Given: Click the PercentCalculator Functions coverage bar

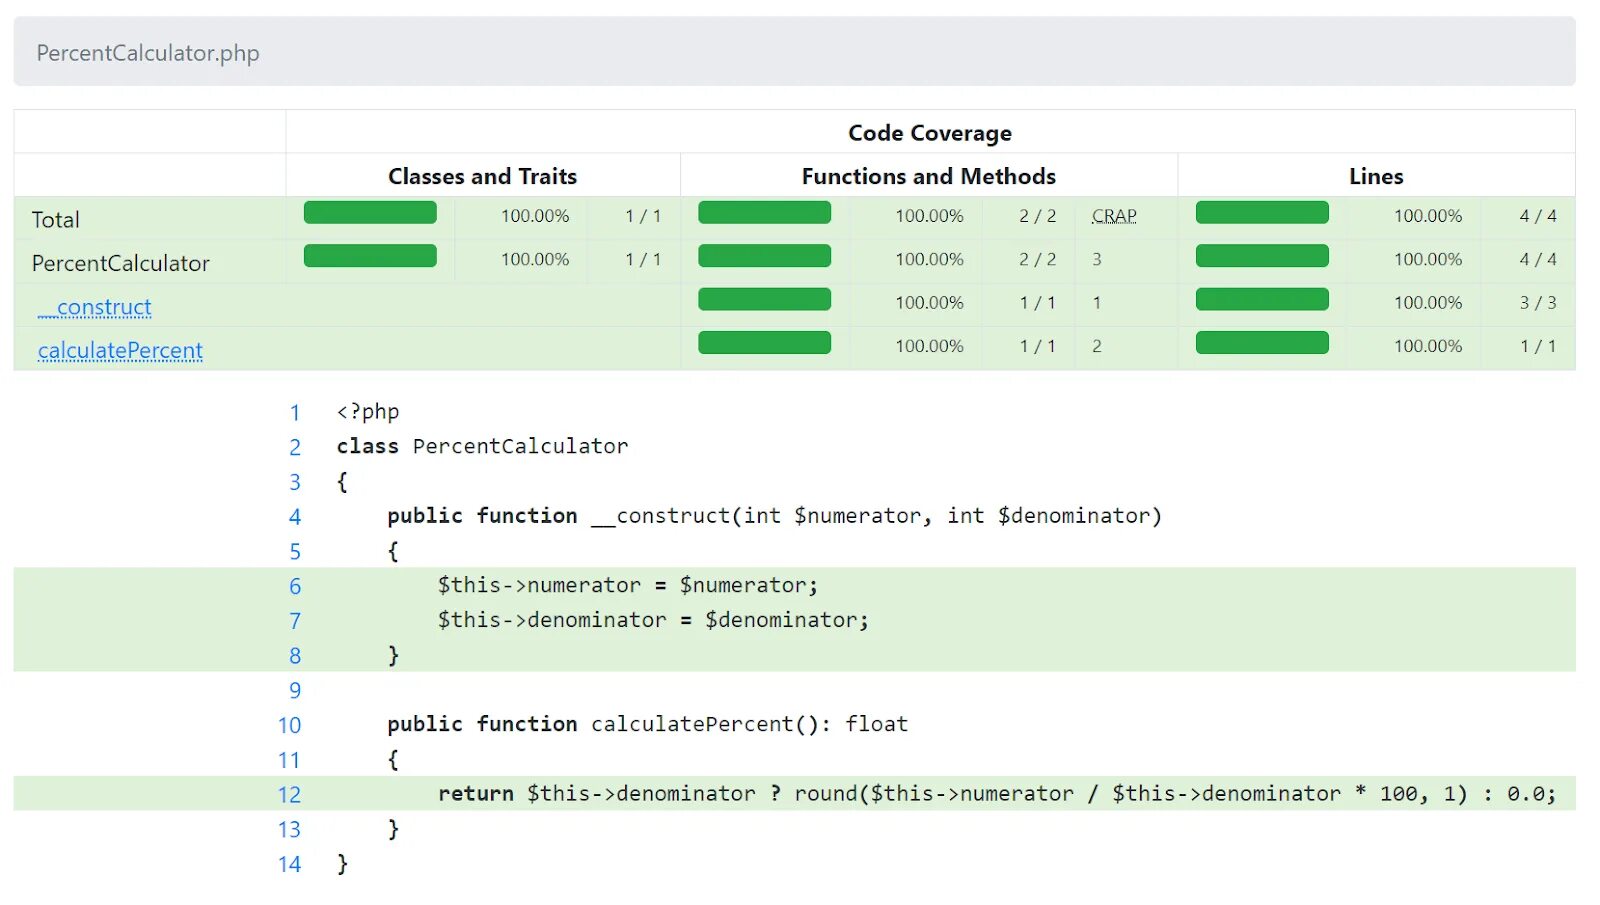Looking at the screenshot, I should tap(764, 256).
